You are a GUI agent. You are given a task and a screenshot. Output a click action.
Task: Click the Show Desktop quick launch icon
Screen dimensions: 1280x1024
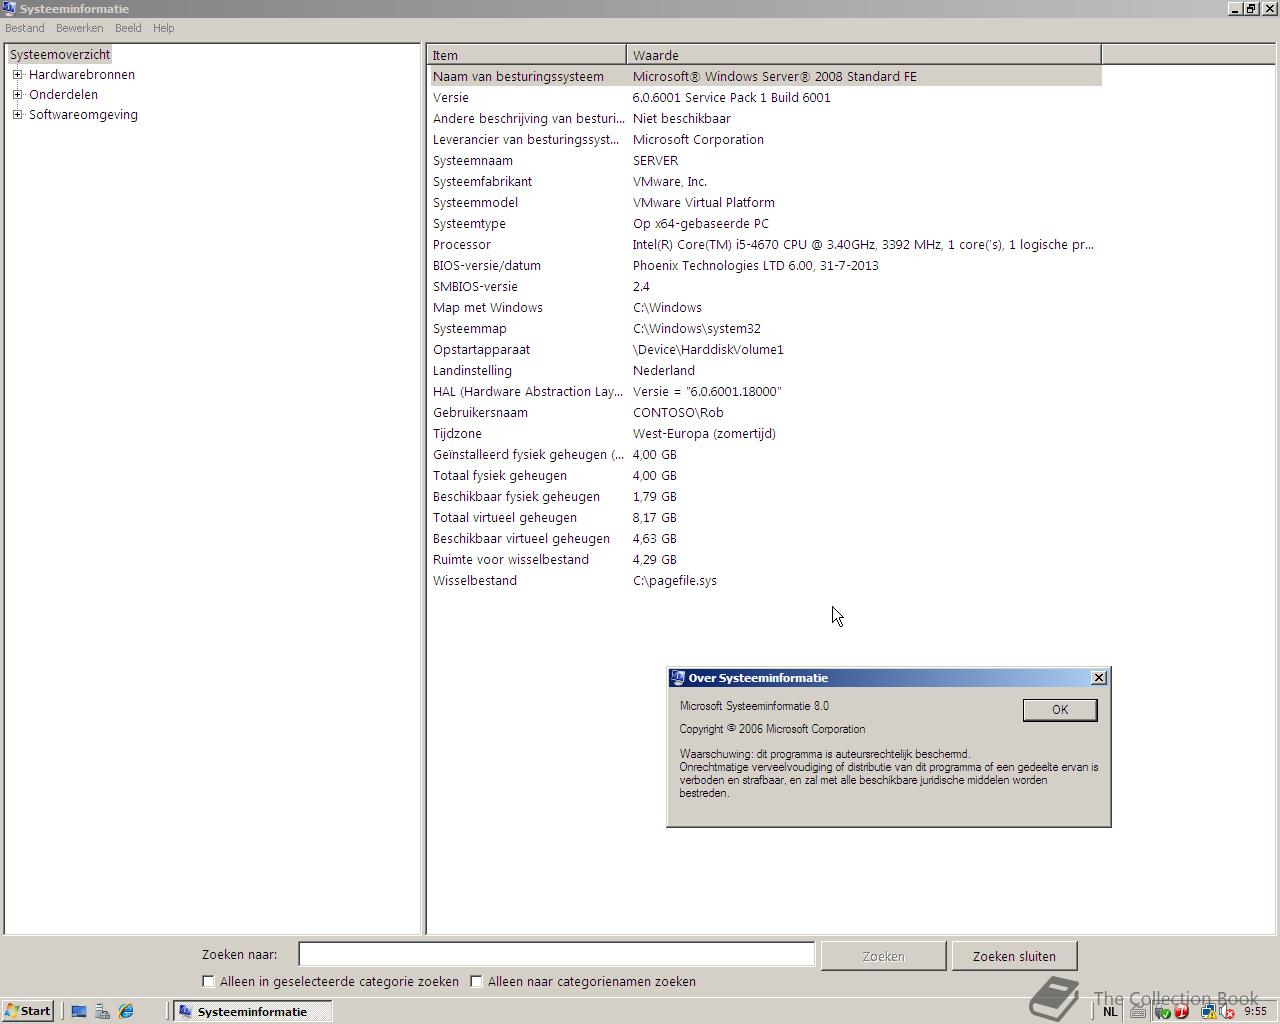(78, 1011)
